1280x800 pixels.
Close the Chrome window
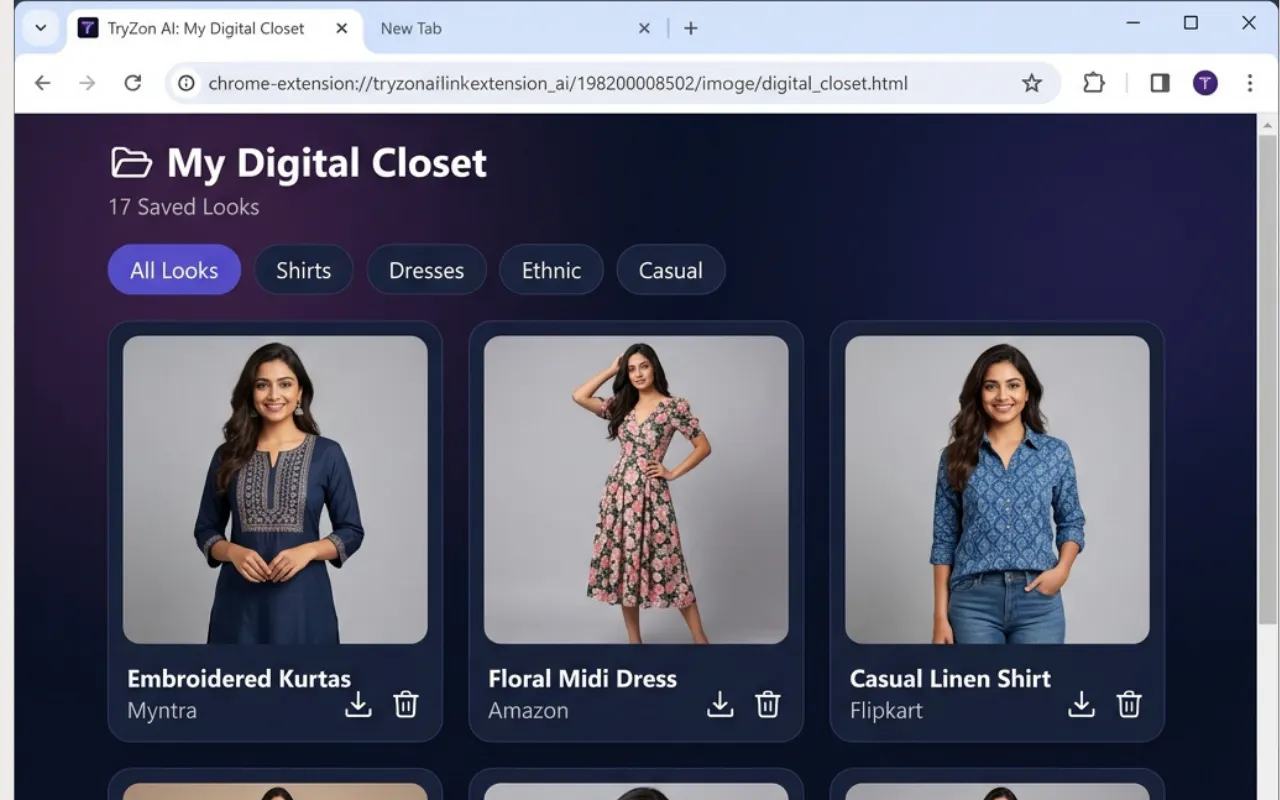point(1249,23)
